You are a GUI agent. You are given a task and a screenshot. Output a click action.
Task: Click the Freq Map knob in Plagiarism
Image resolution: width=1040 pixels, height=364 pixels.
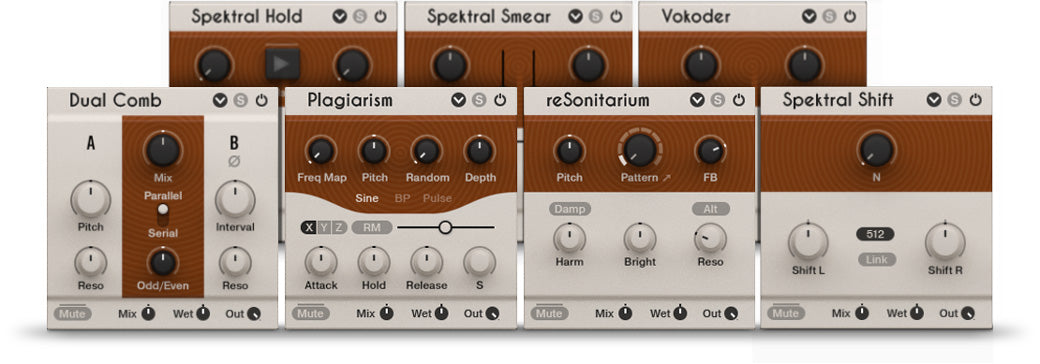[321, 151]
